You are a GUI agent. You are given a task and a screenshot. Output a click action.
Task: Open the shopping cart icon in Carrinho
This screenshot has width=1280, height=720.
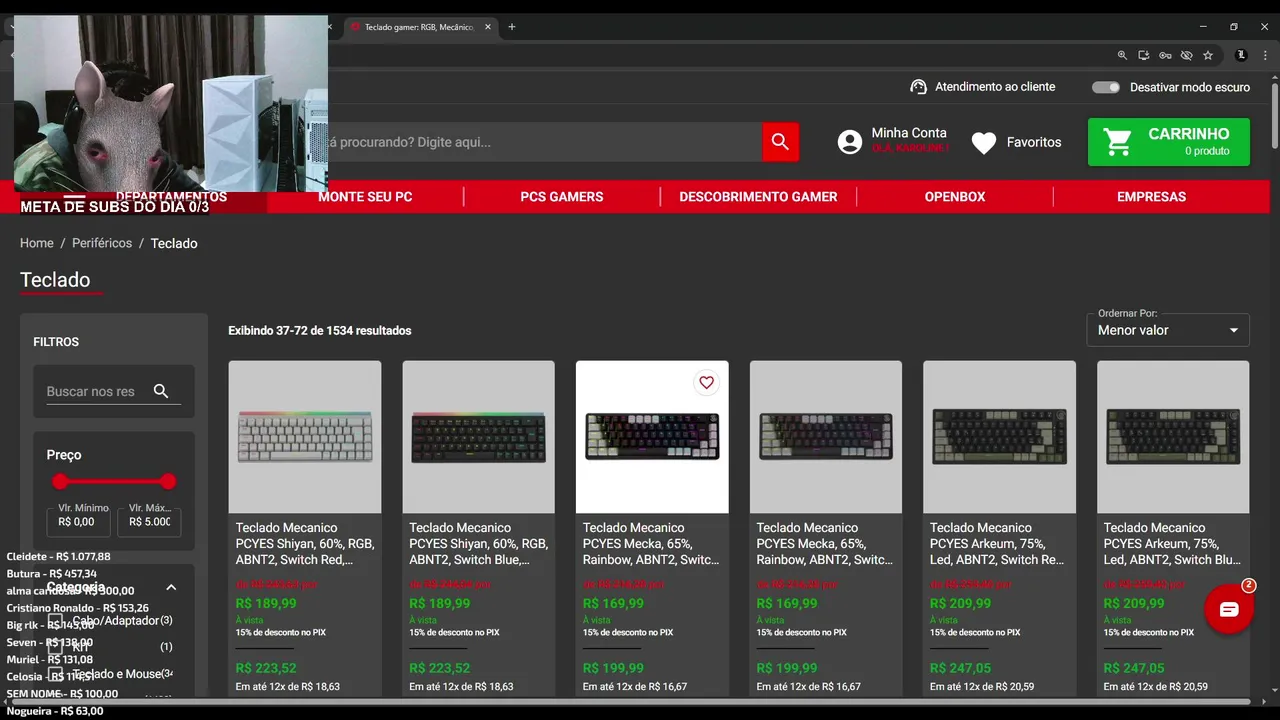click(x=1117, y=142)
